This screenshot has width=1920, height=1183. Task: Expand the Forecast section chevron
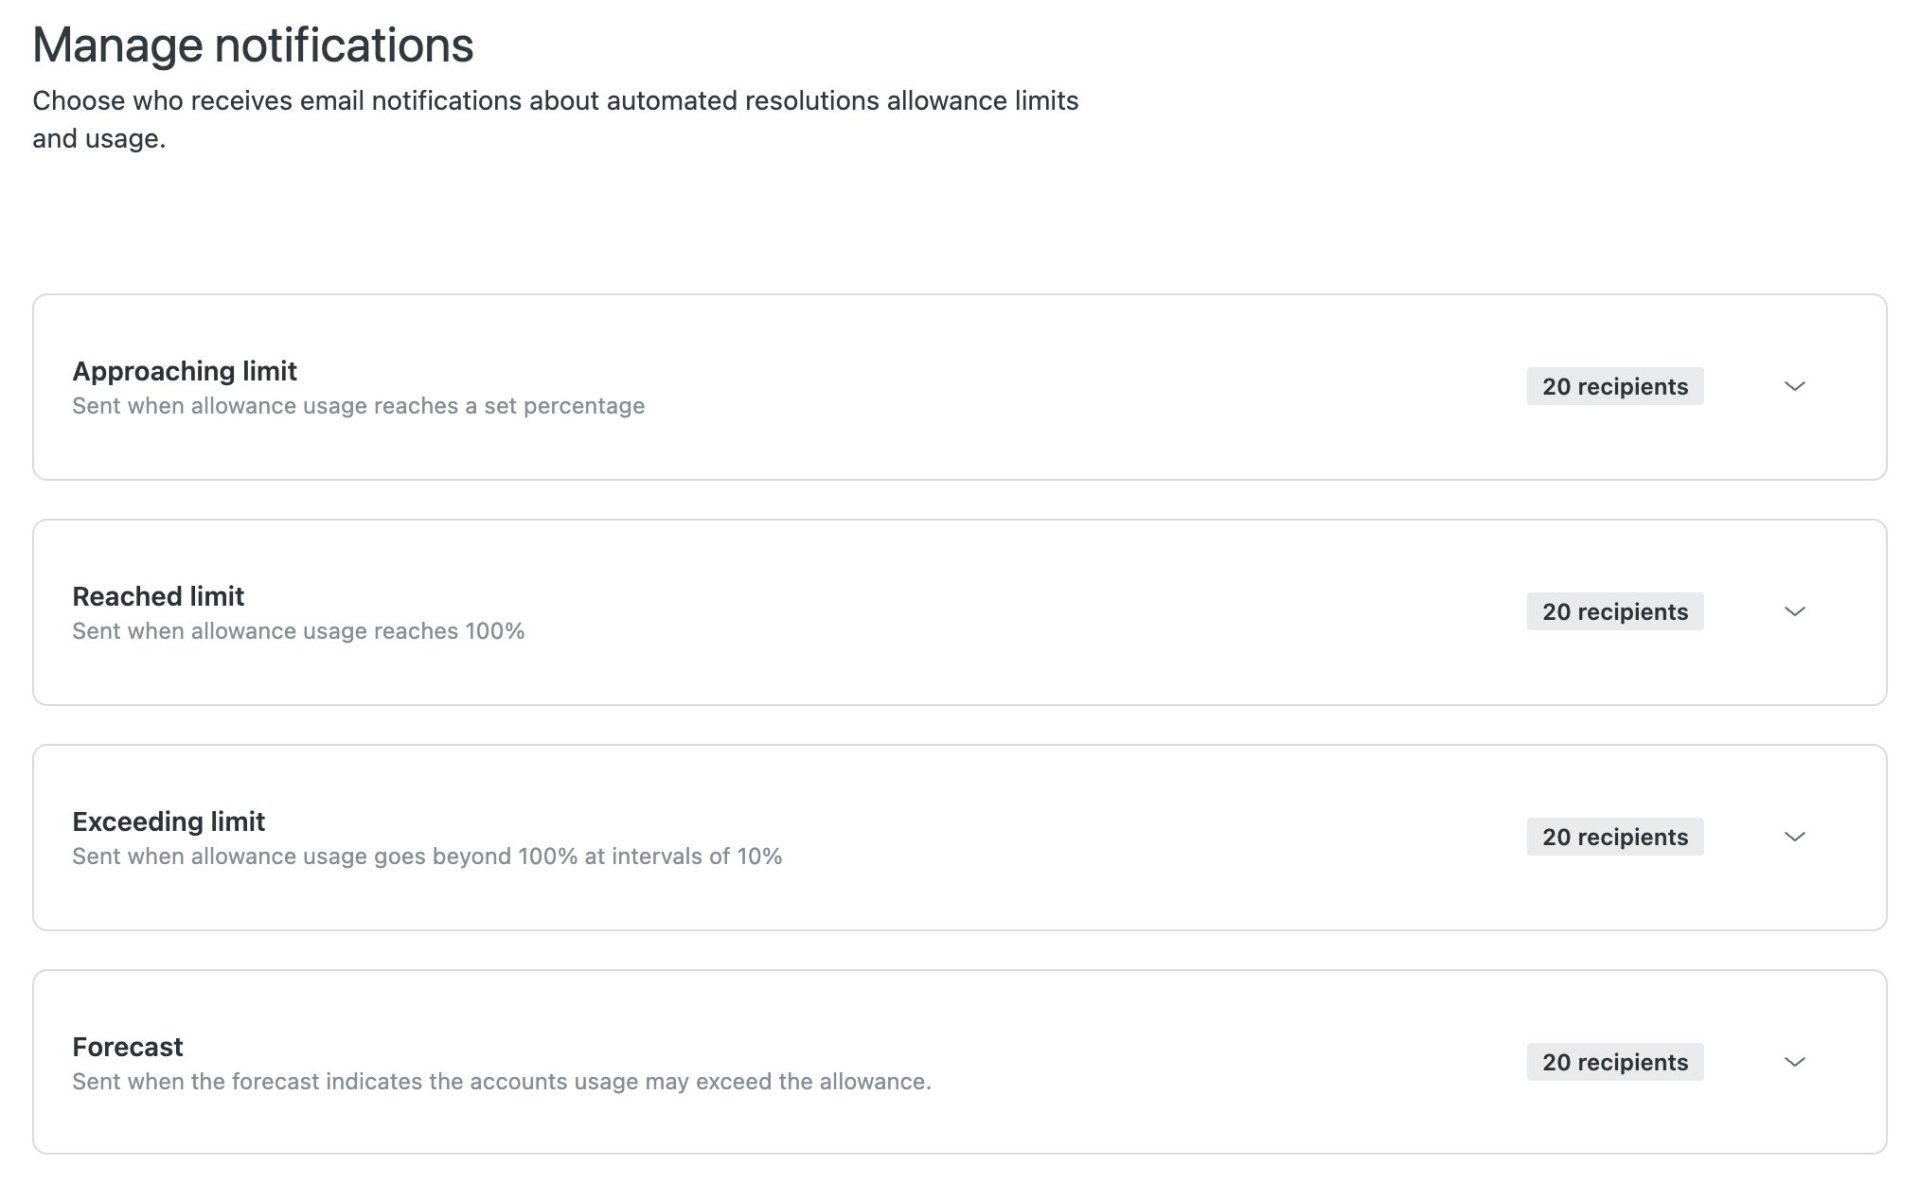1794,1062
